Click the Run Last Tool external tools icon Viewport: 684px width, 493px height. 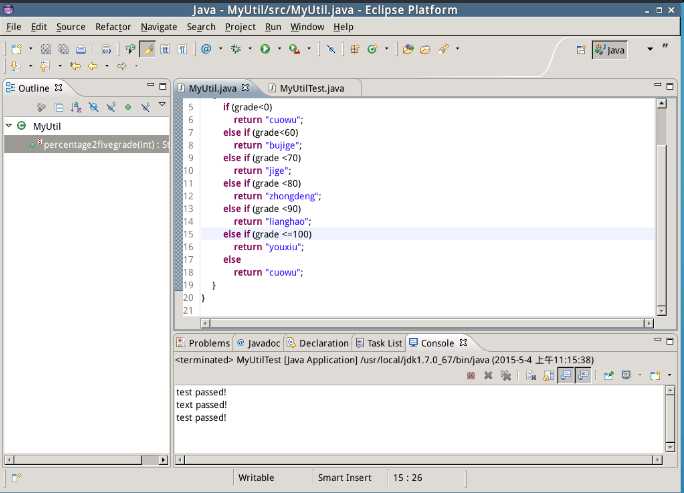294,49
